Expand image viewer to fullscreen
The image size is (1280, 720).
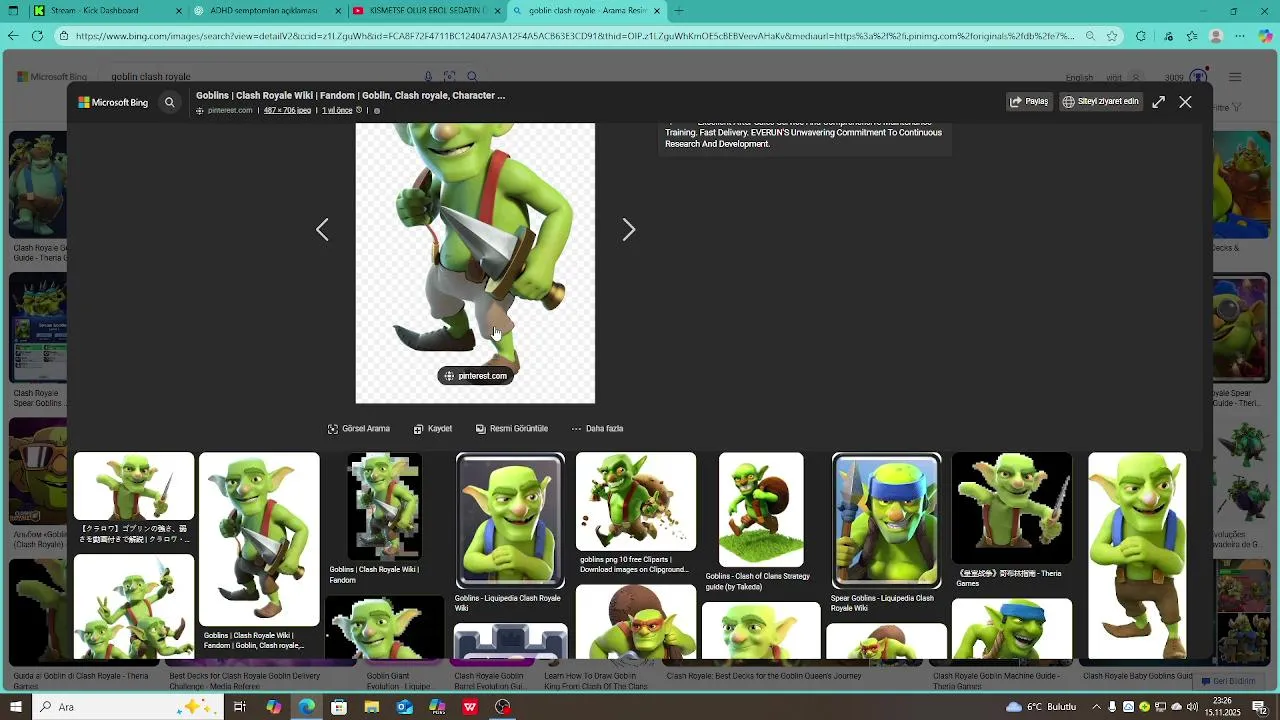point(1158,102)
